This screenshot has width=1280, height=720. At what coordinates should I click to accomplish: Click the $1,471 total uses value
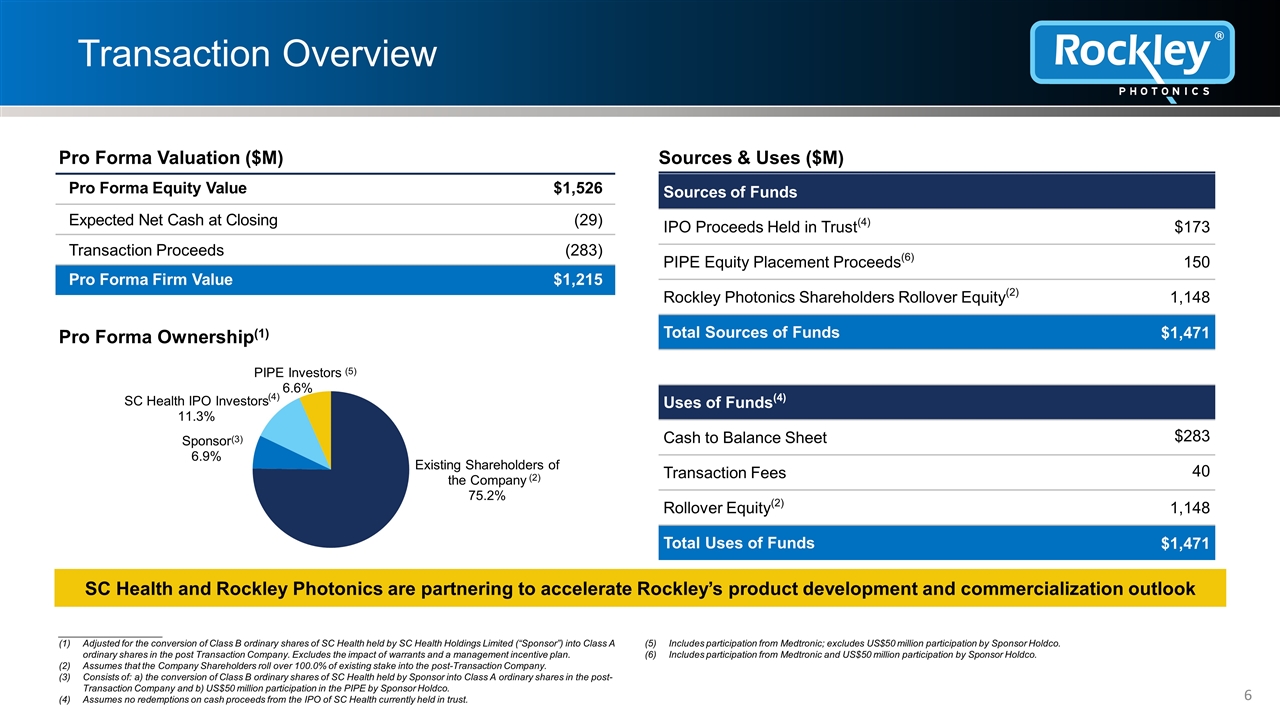click(x=1186, y=544)
